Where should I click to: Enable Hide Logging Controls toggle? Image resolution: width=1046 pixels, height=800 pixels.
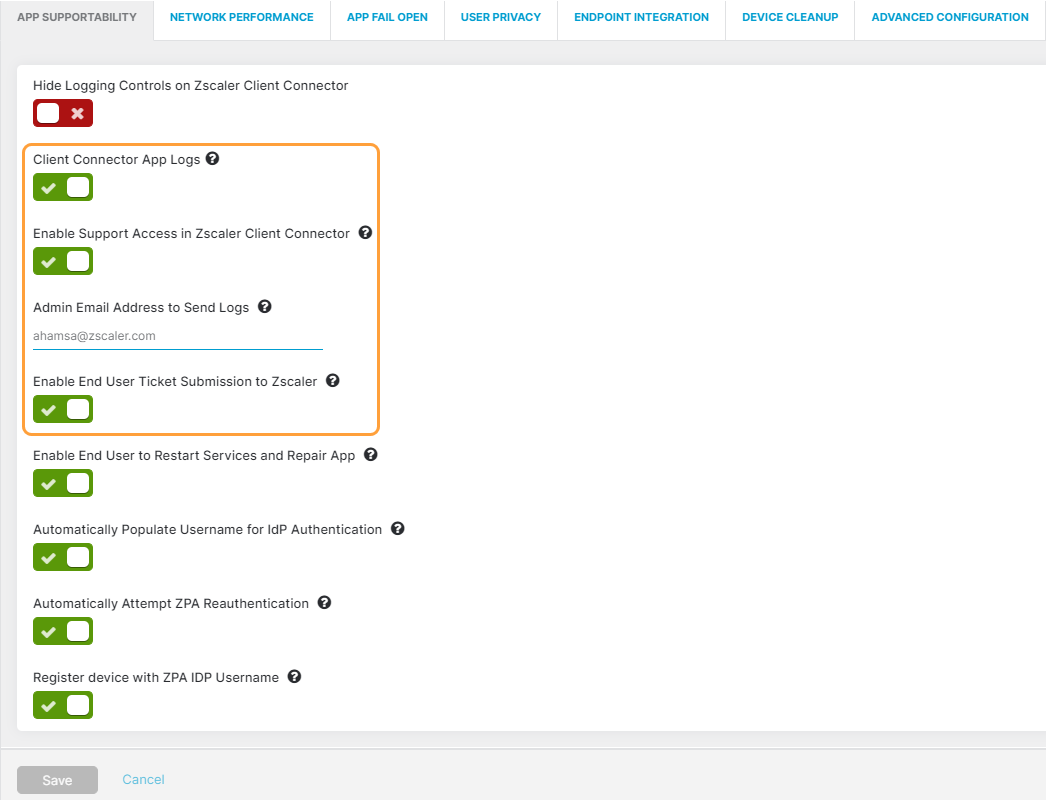point(63,113)
